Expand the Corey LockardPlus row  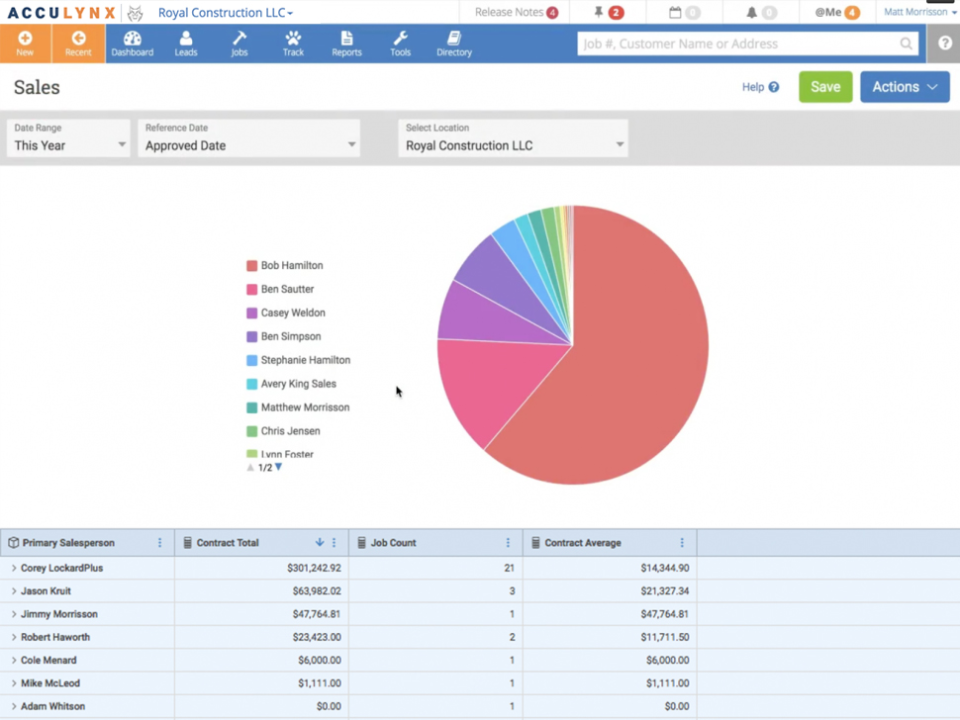click(x=13, y=567)
